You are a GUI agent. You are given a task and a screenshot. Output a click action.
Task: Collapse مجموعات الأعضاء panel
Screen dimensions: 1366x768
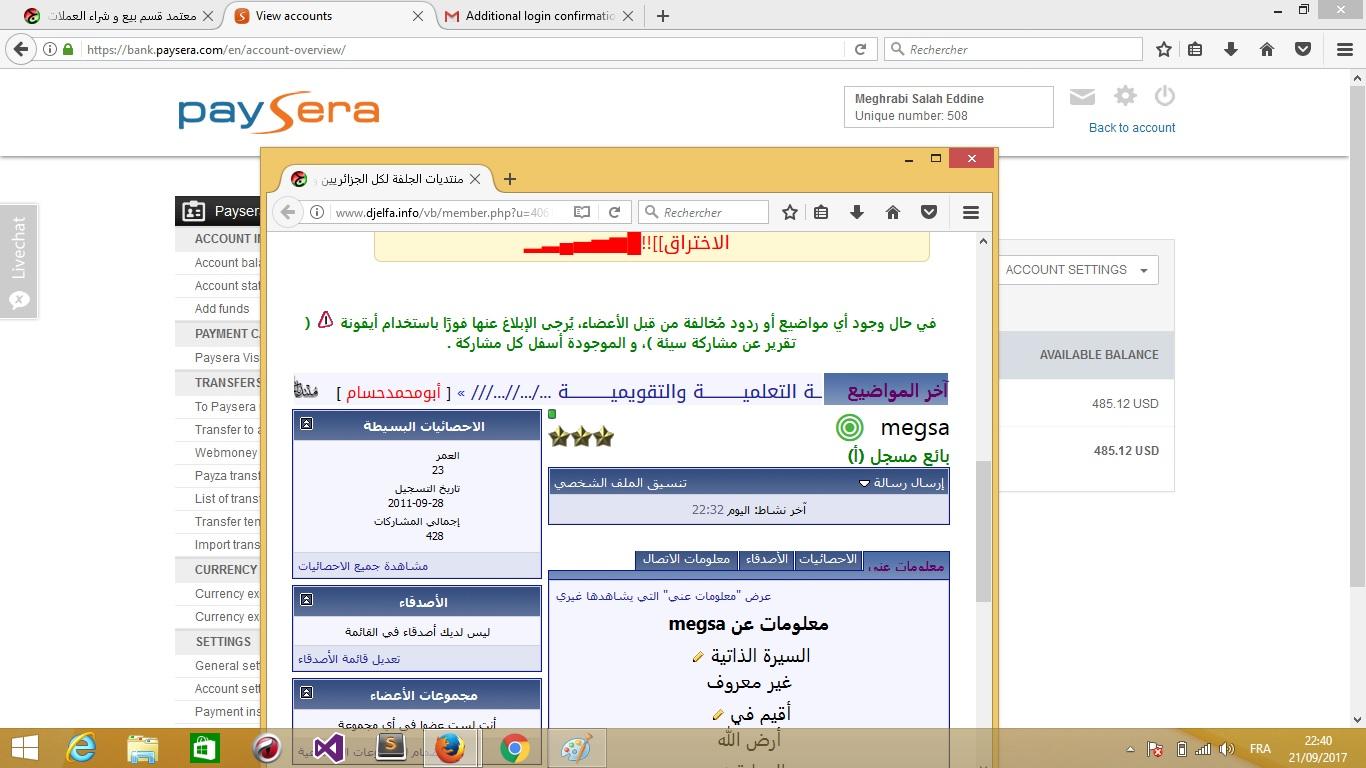[306, 693]
